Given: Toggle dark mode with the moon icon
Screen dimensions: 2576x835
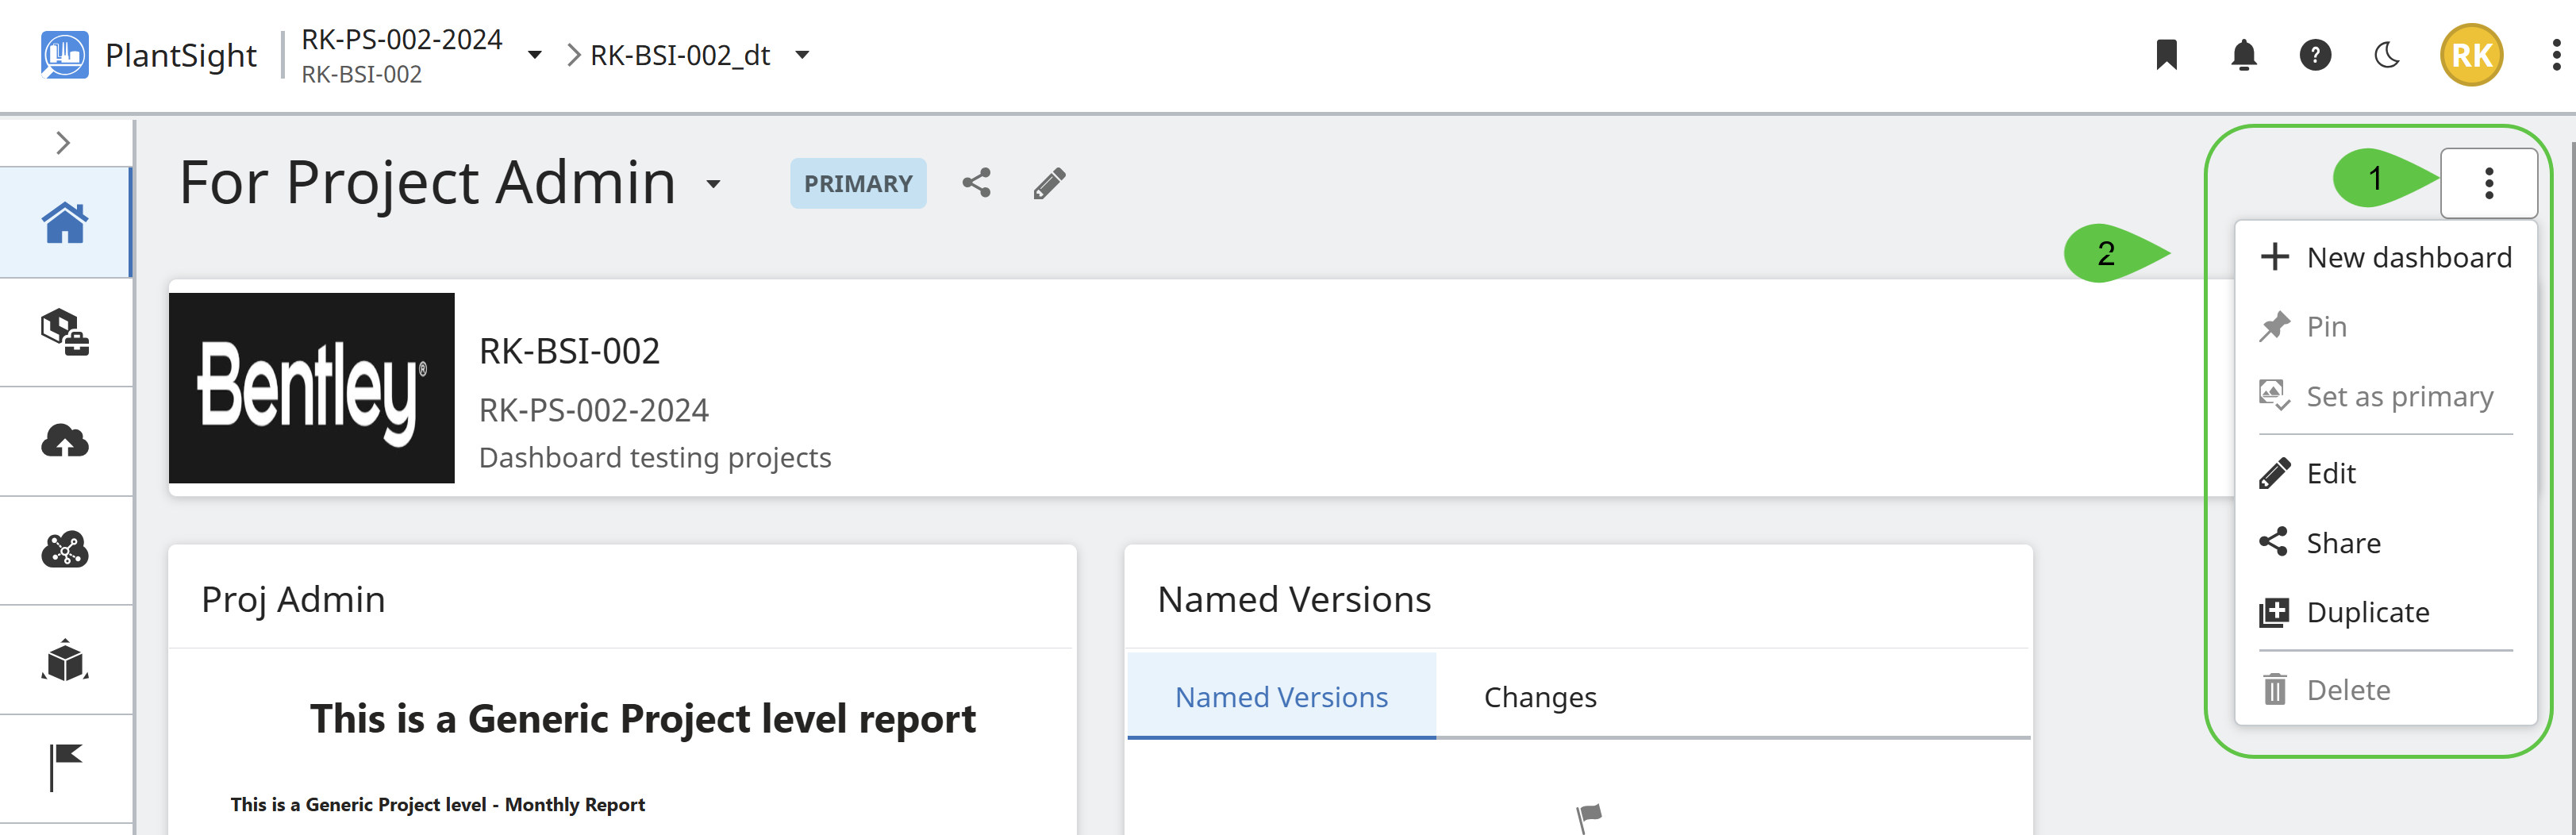Looking at the screenshot, I should 2388,55.
